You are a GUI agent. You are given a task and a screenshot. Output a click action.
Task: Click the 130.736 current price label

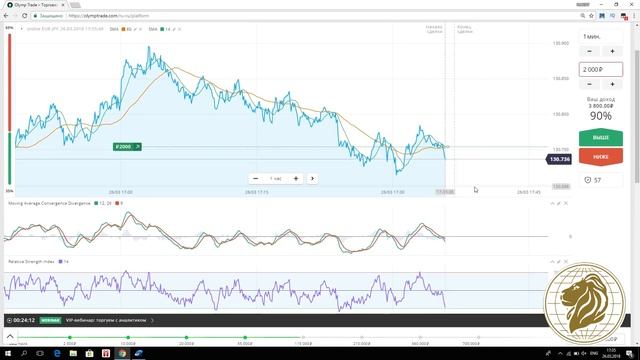pyautogui.click(x=559, y=159)
